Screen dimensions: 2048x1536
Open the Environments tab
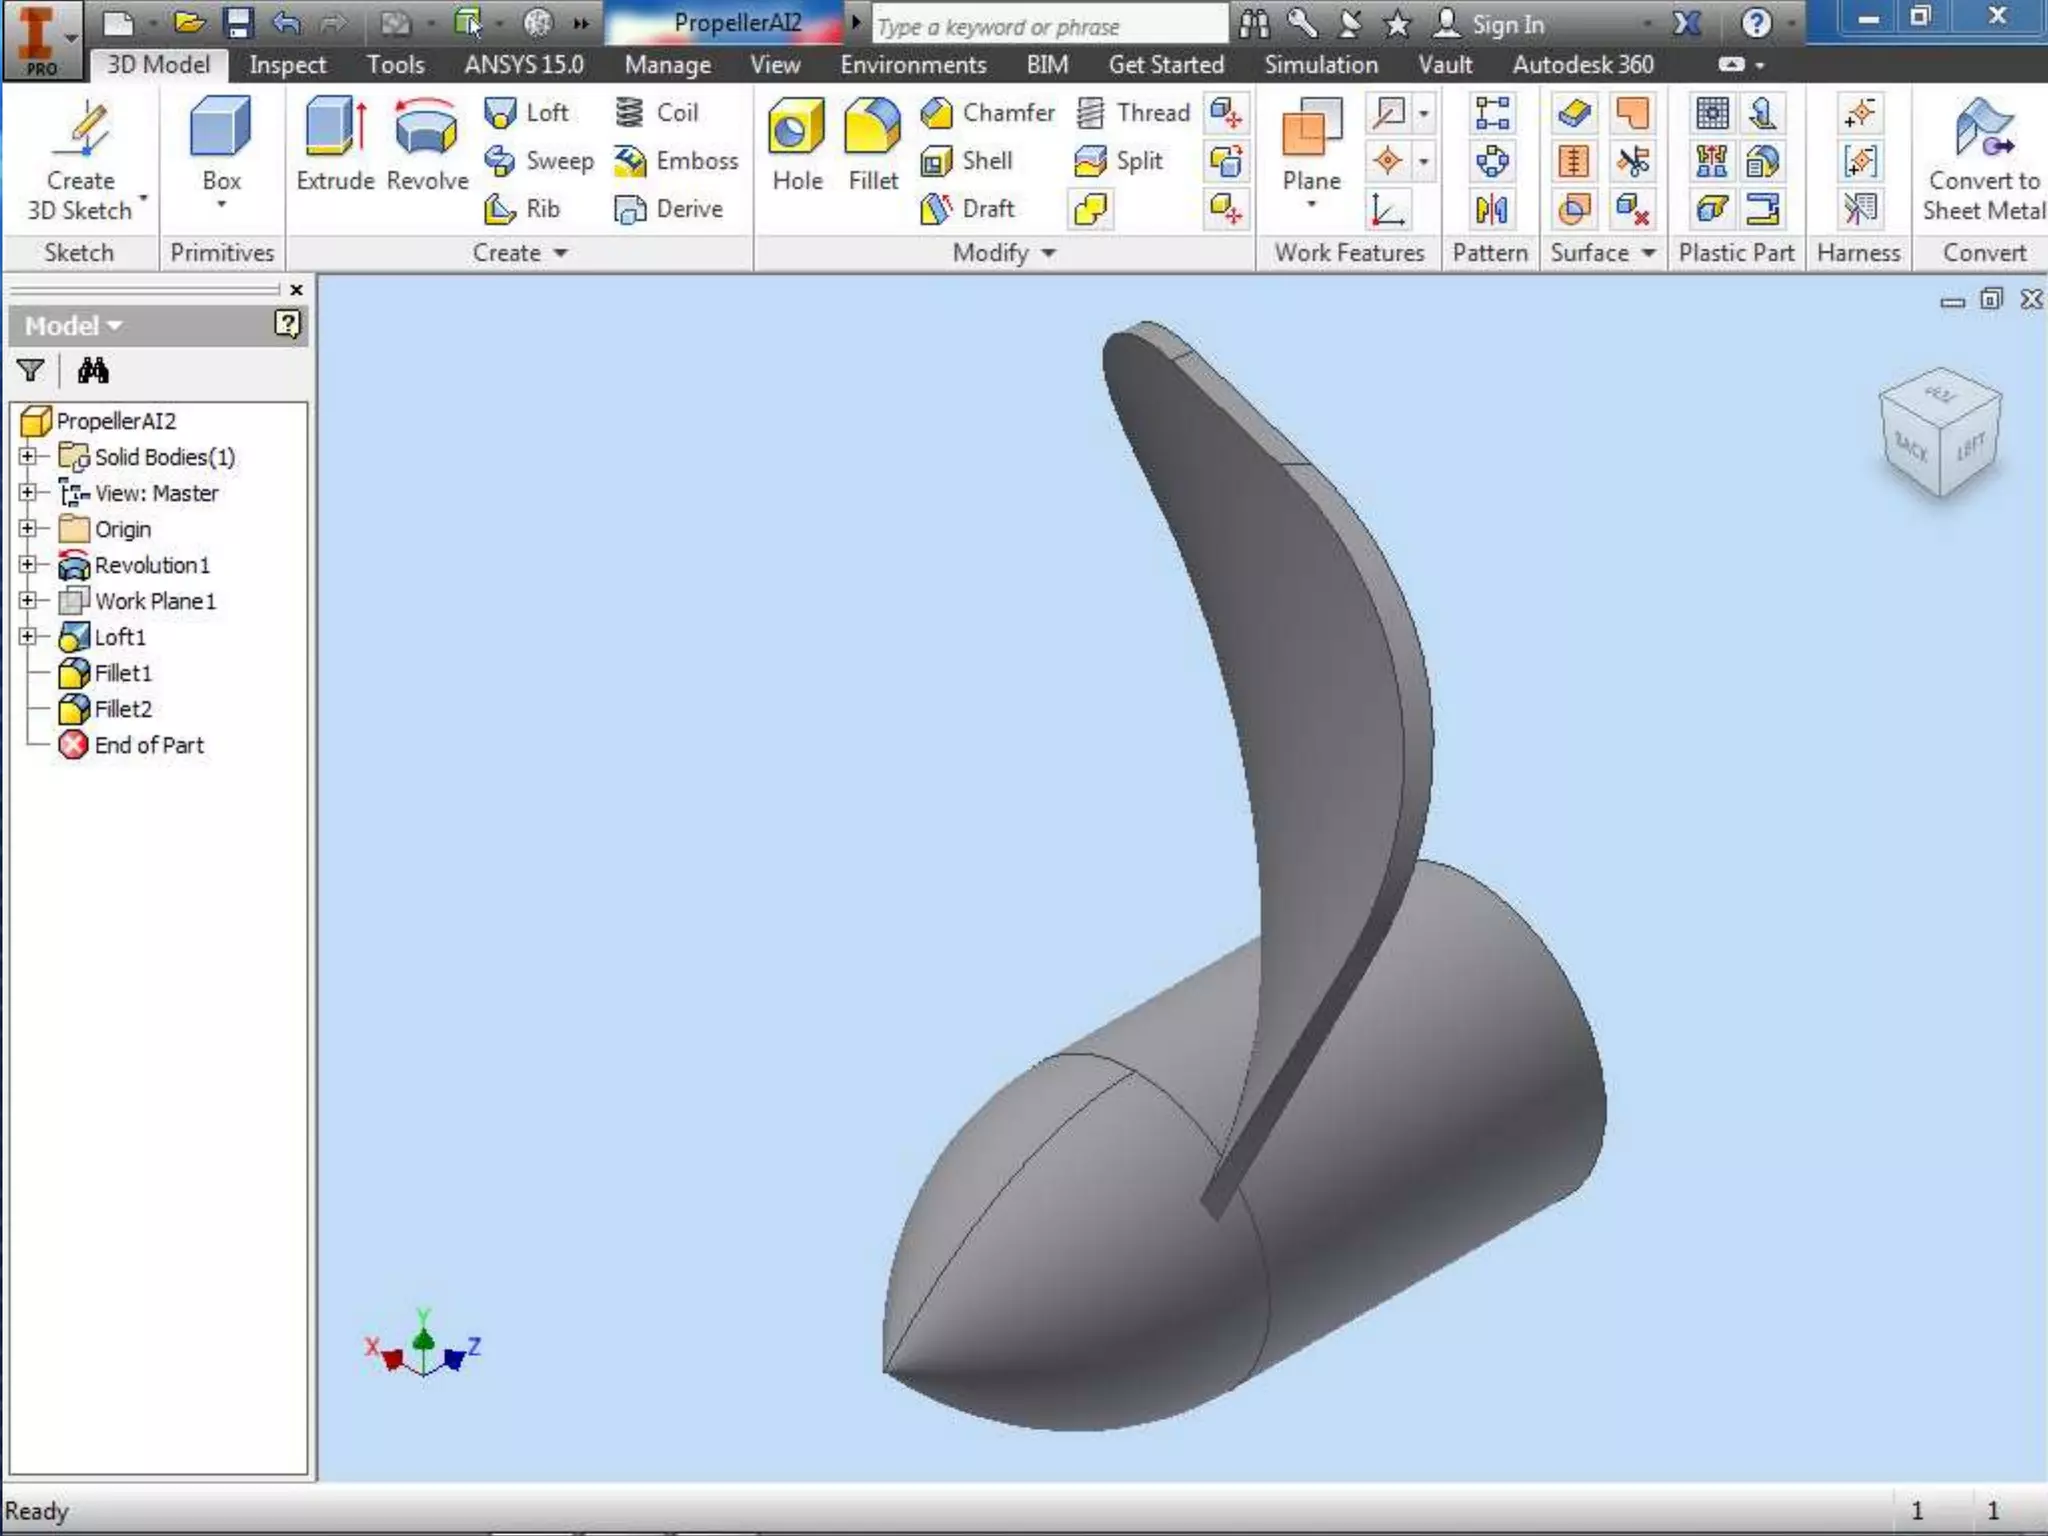912,65
